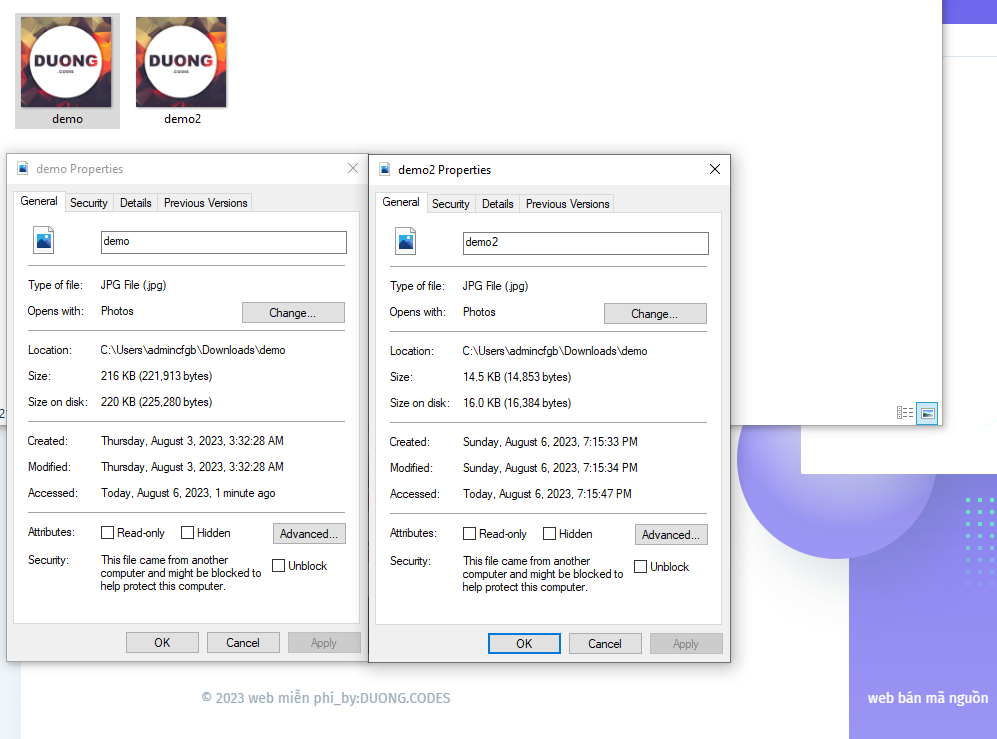This screenshot has width=997, height=739.
Task: Click Change button in demo2 Properties
Action: [x=655, y=314]
